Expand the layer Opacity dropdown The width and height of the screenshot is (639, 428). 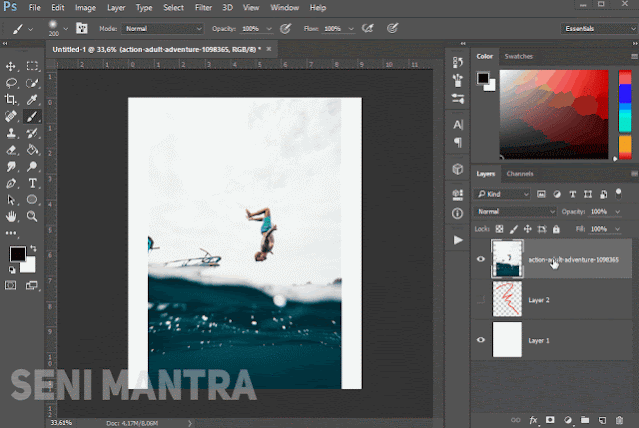tap(617, 212)
